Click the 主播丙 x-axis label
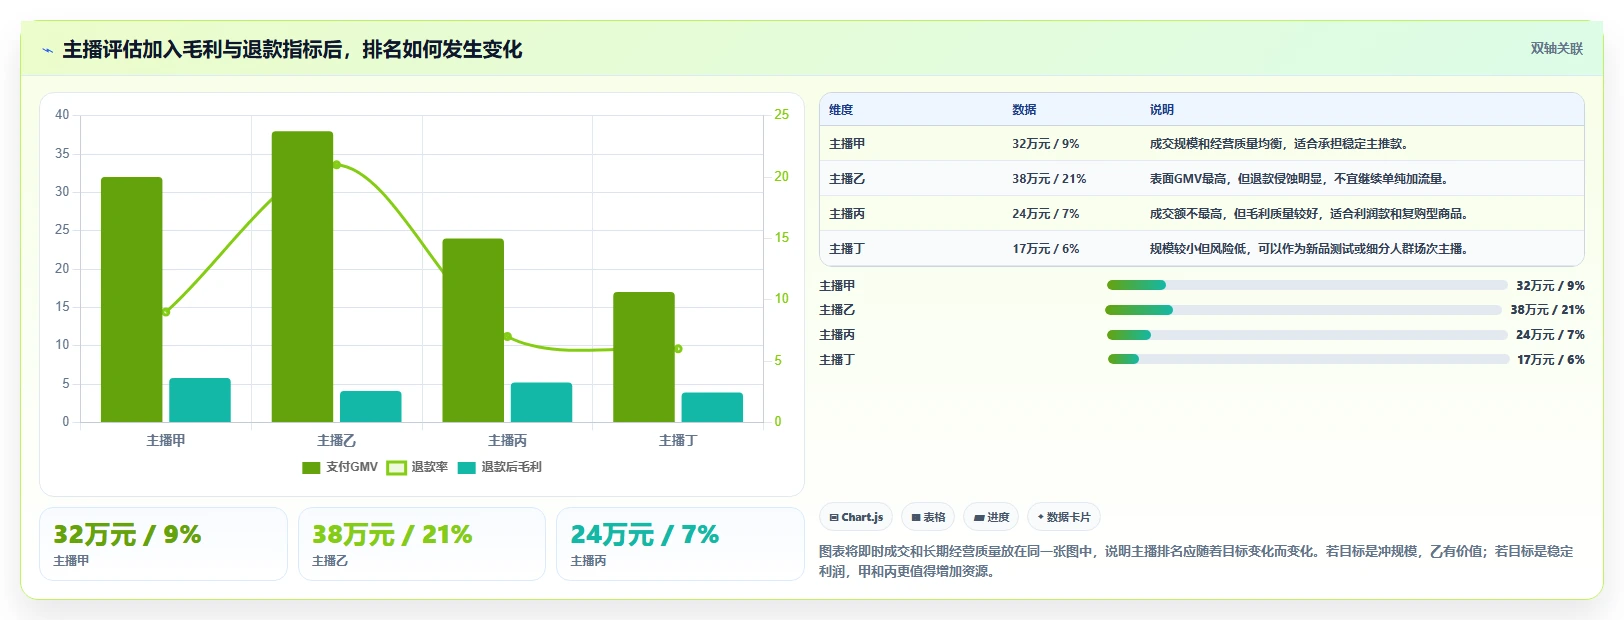Screen dimensions: 1624x620 click(x=508, y=440)
